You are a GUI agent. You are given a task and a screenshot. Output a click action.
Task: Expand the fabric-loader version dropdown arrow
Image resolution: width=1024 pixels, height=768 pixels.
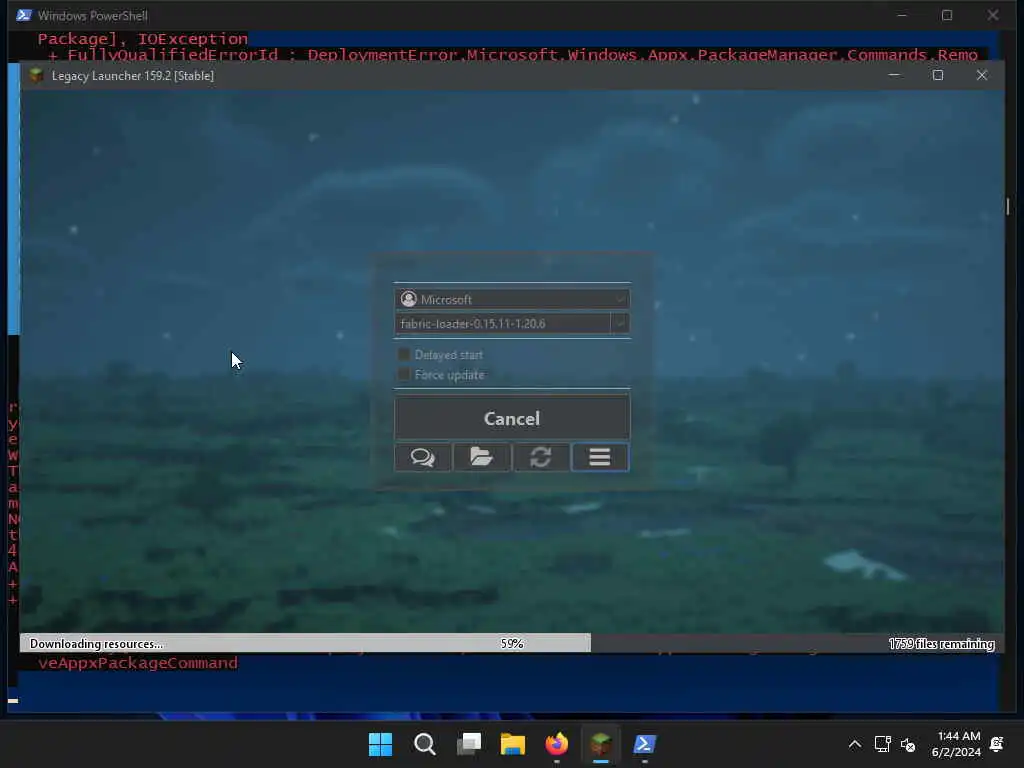point(620,323)
